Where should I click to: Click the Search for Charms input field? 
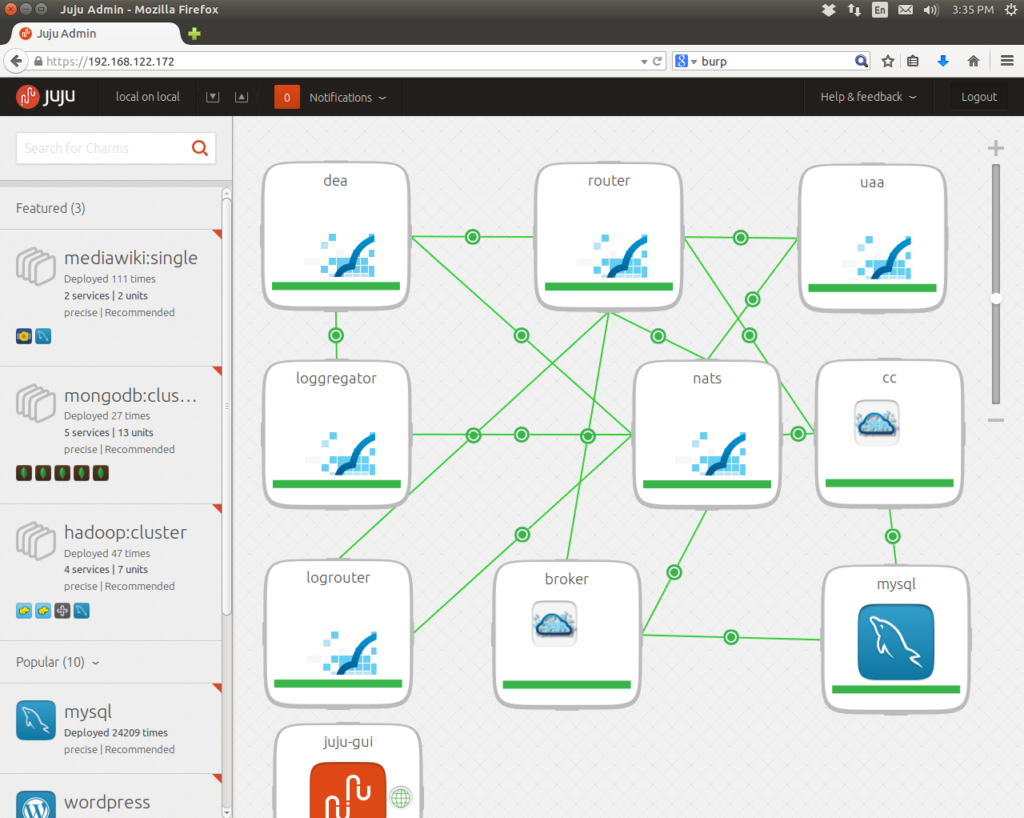point(116,148)
